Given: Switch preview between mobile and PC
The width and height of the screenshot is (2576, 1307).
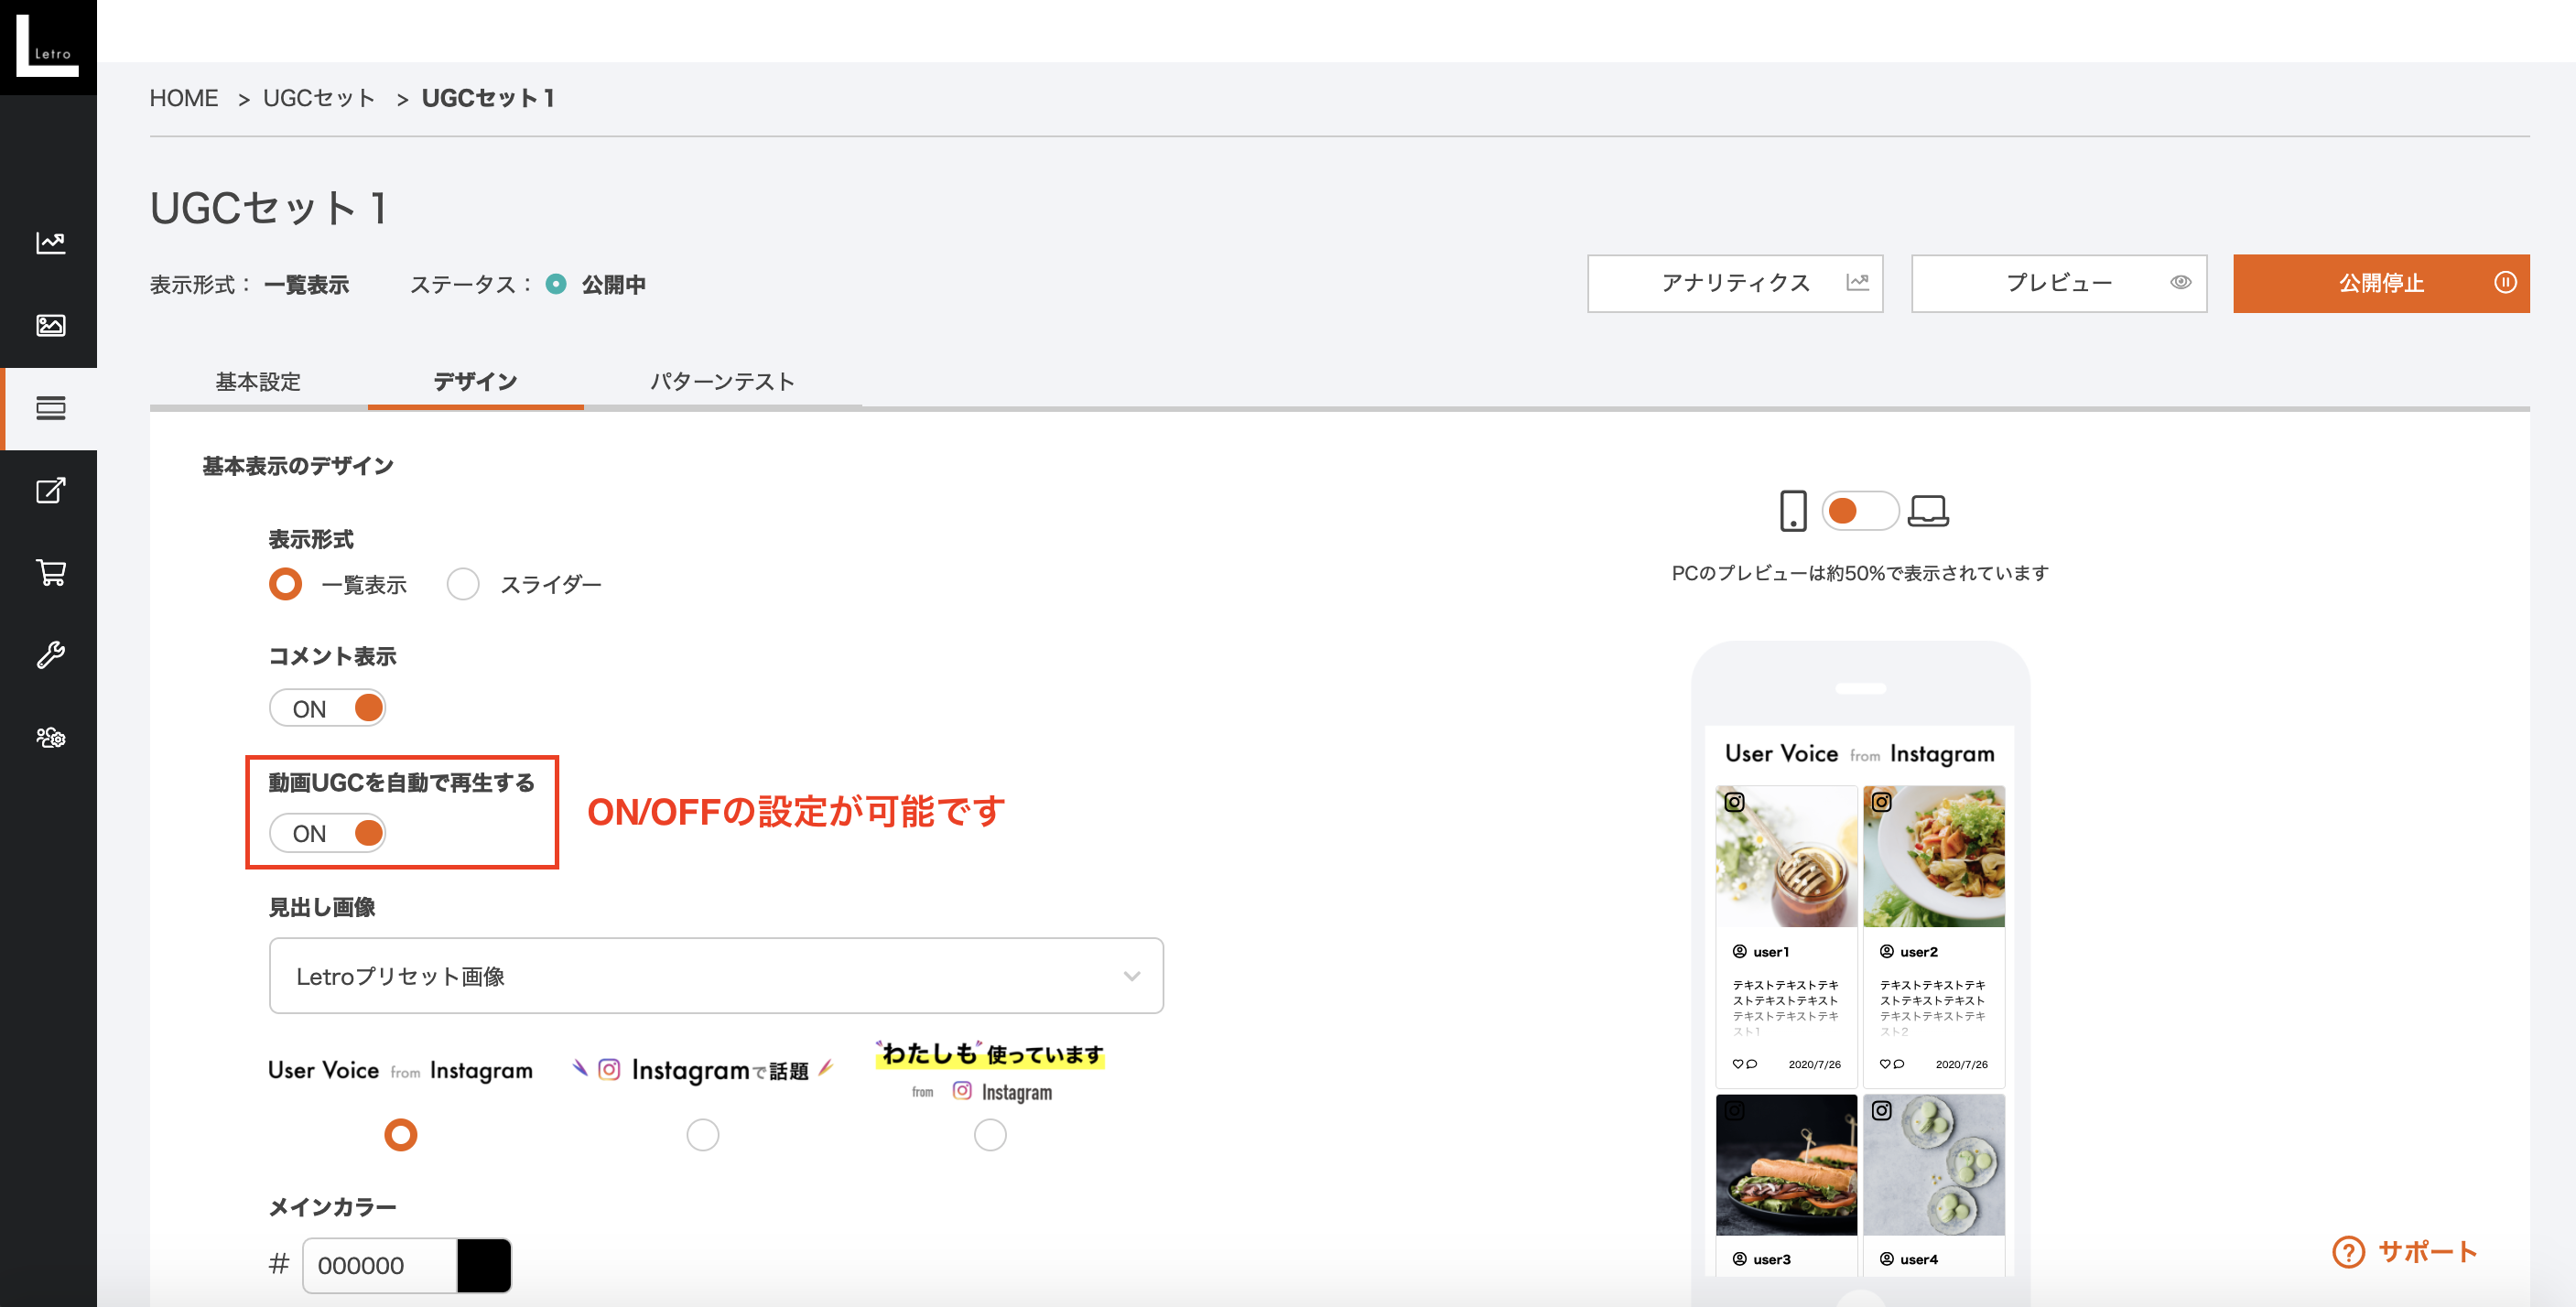Looking at the screenshot, I should pyautogui.click(x=1859, y=511).
